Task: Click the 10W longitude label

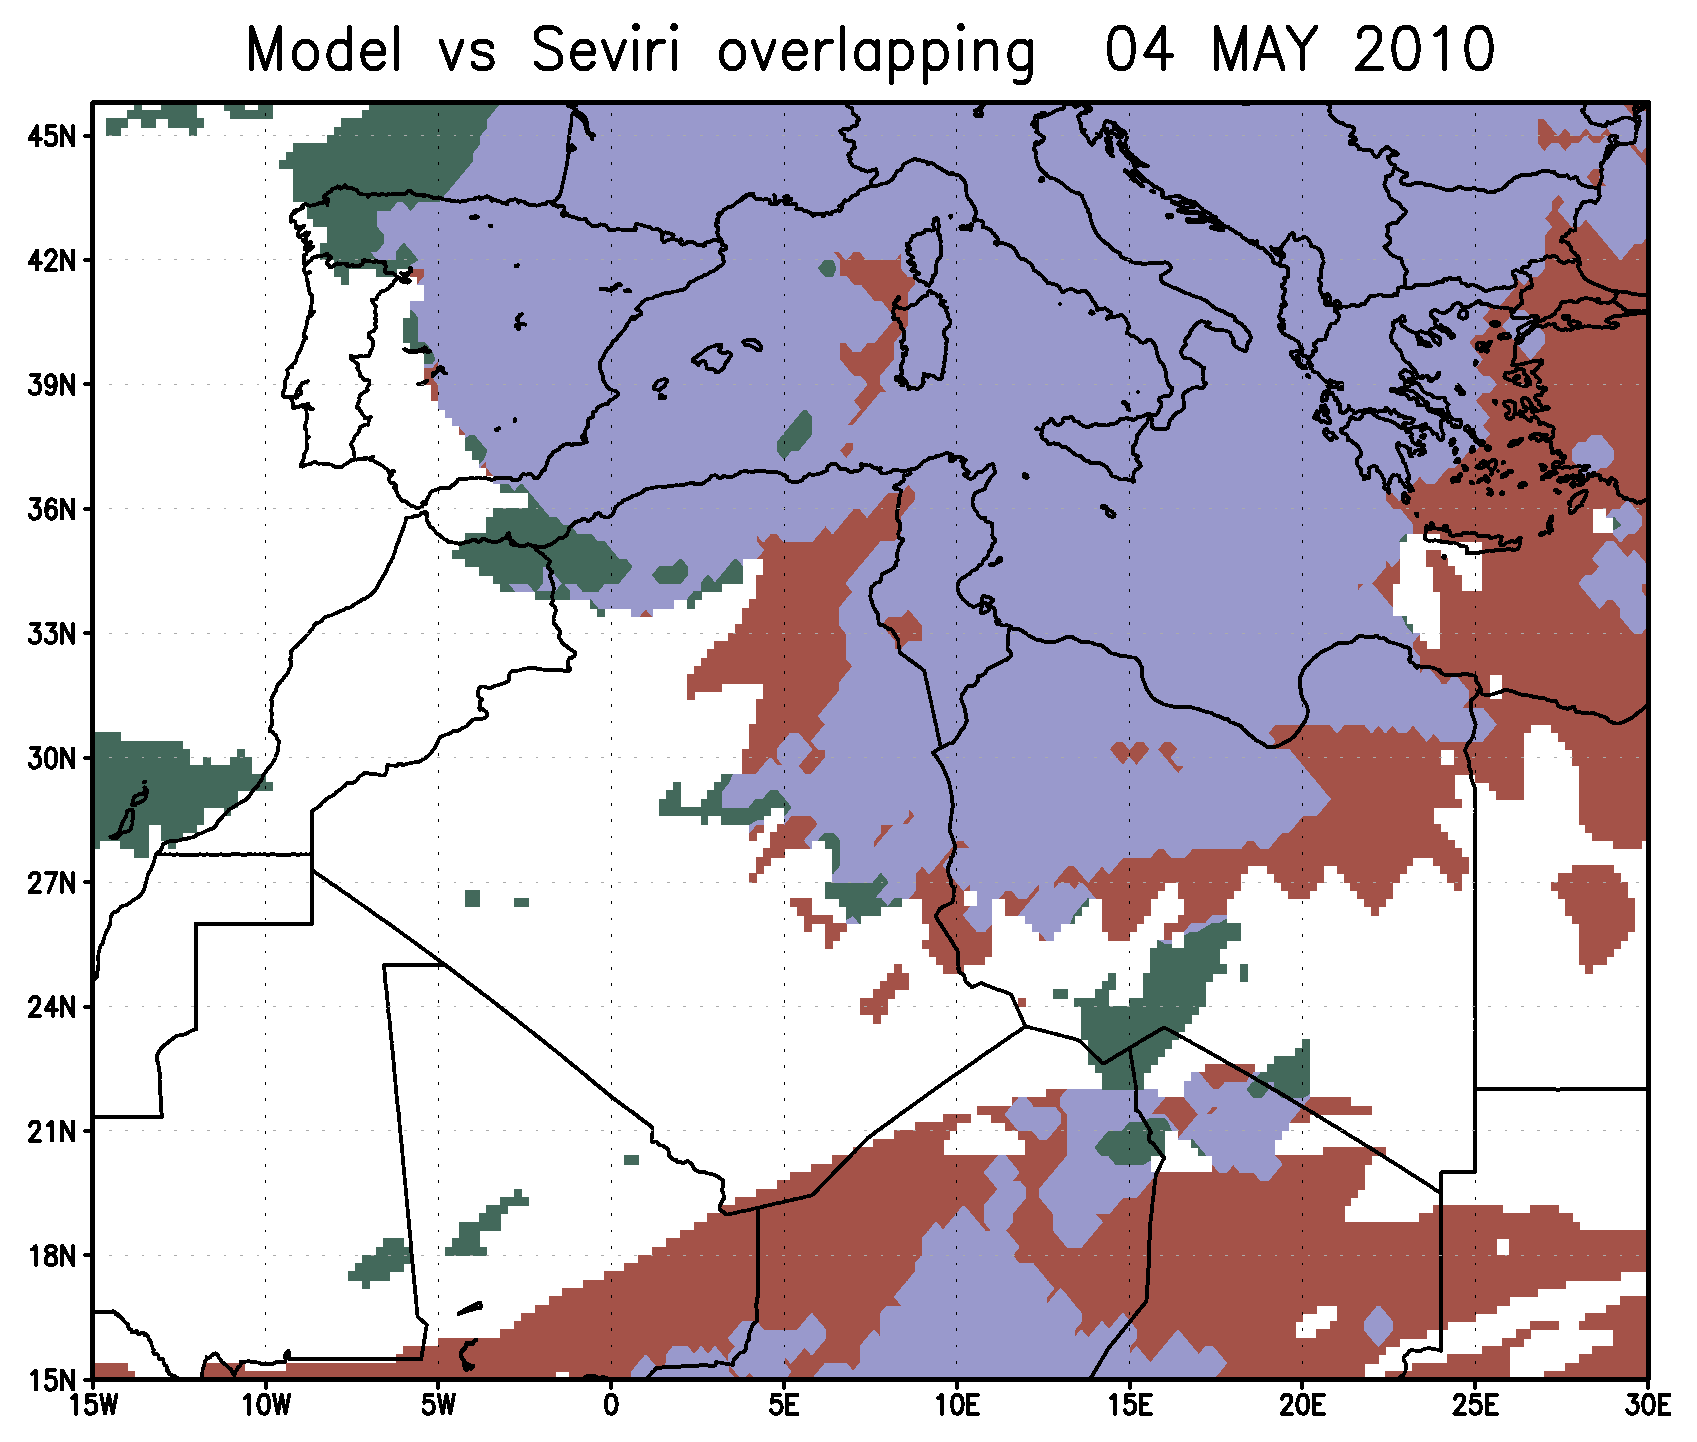Action: coord(266,1406)
